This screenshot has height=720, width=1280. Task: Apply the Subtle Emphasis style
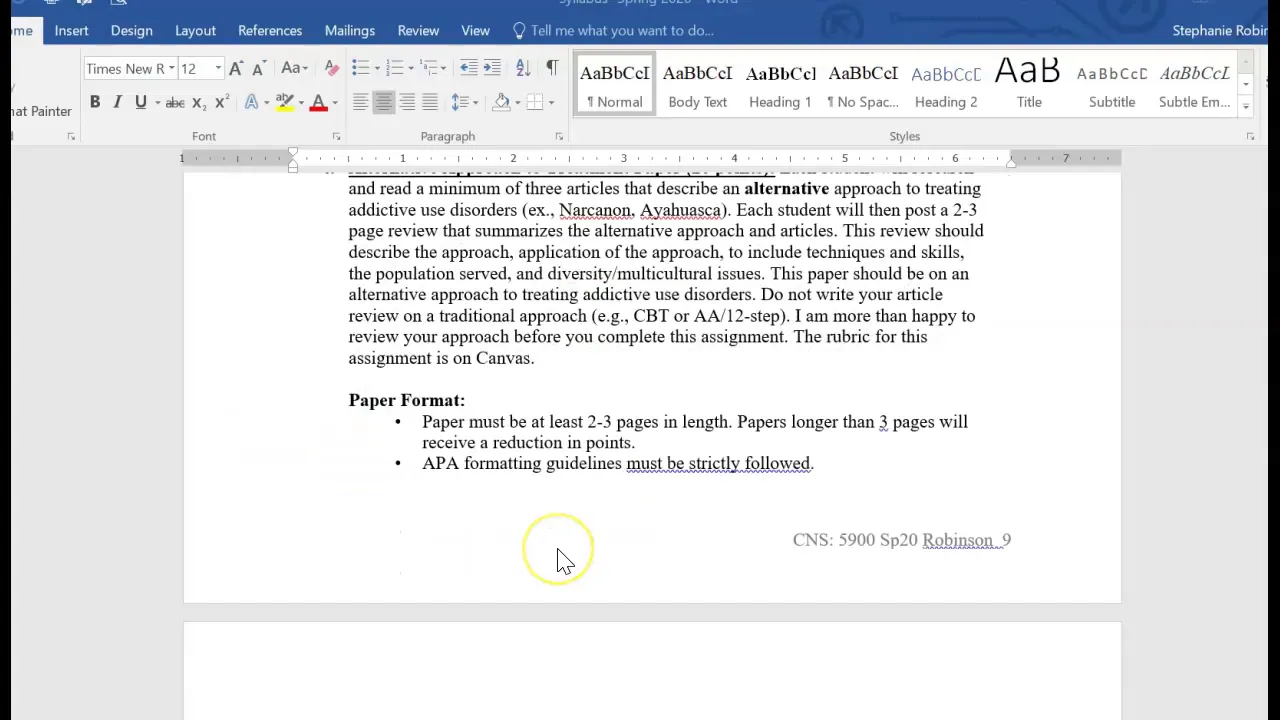coord(1195,84)
